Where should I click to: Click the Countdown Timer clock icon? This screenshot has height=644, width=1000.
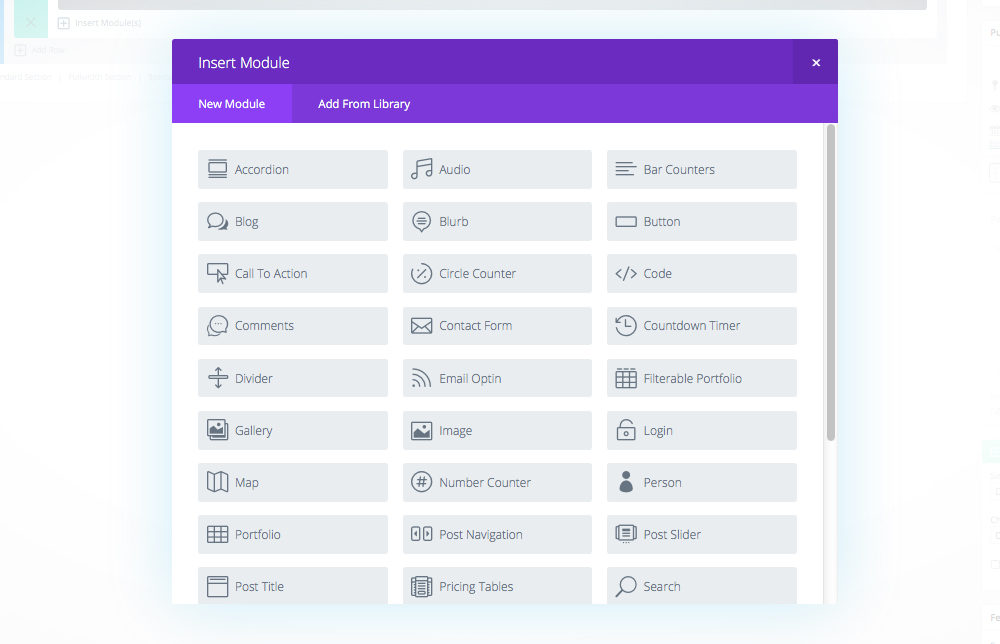626,326
